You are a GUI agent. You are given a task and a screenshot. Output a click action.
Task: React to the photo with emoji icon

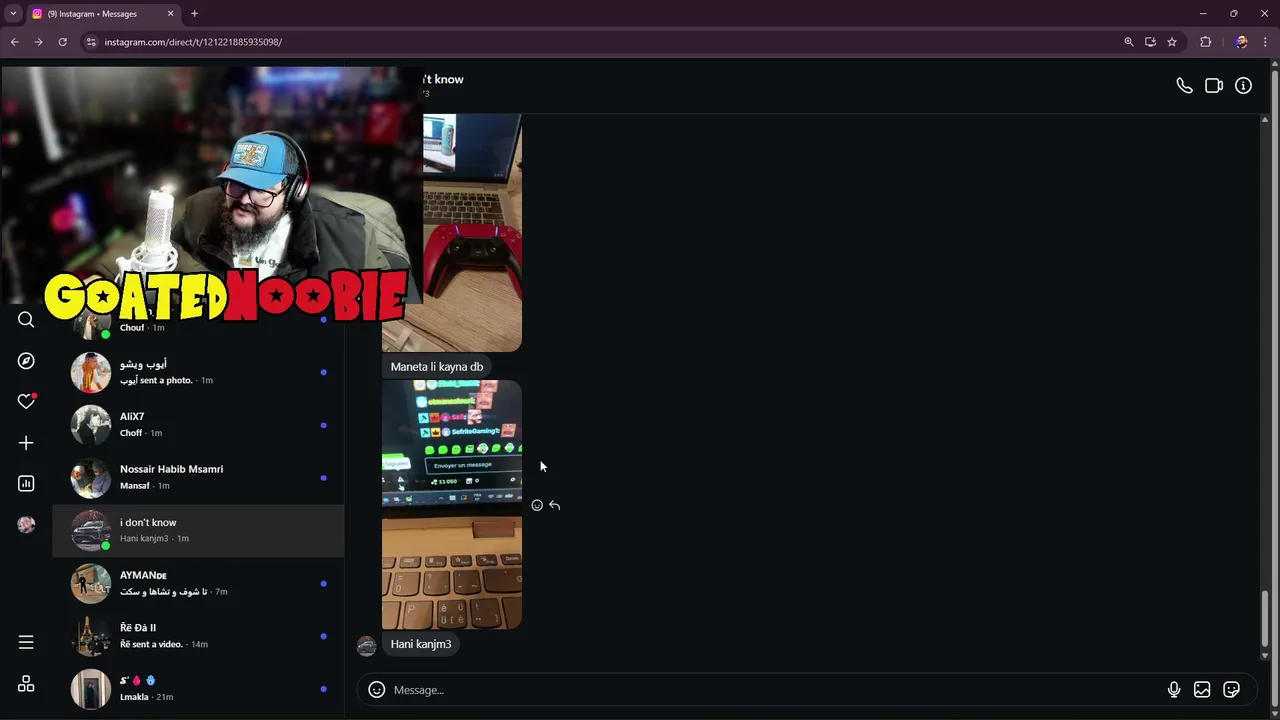[537, 506]
